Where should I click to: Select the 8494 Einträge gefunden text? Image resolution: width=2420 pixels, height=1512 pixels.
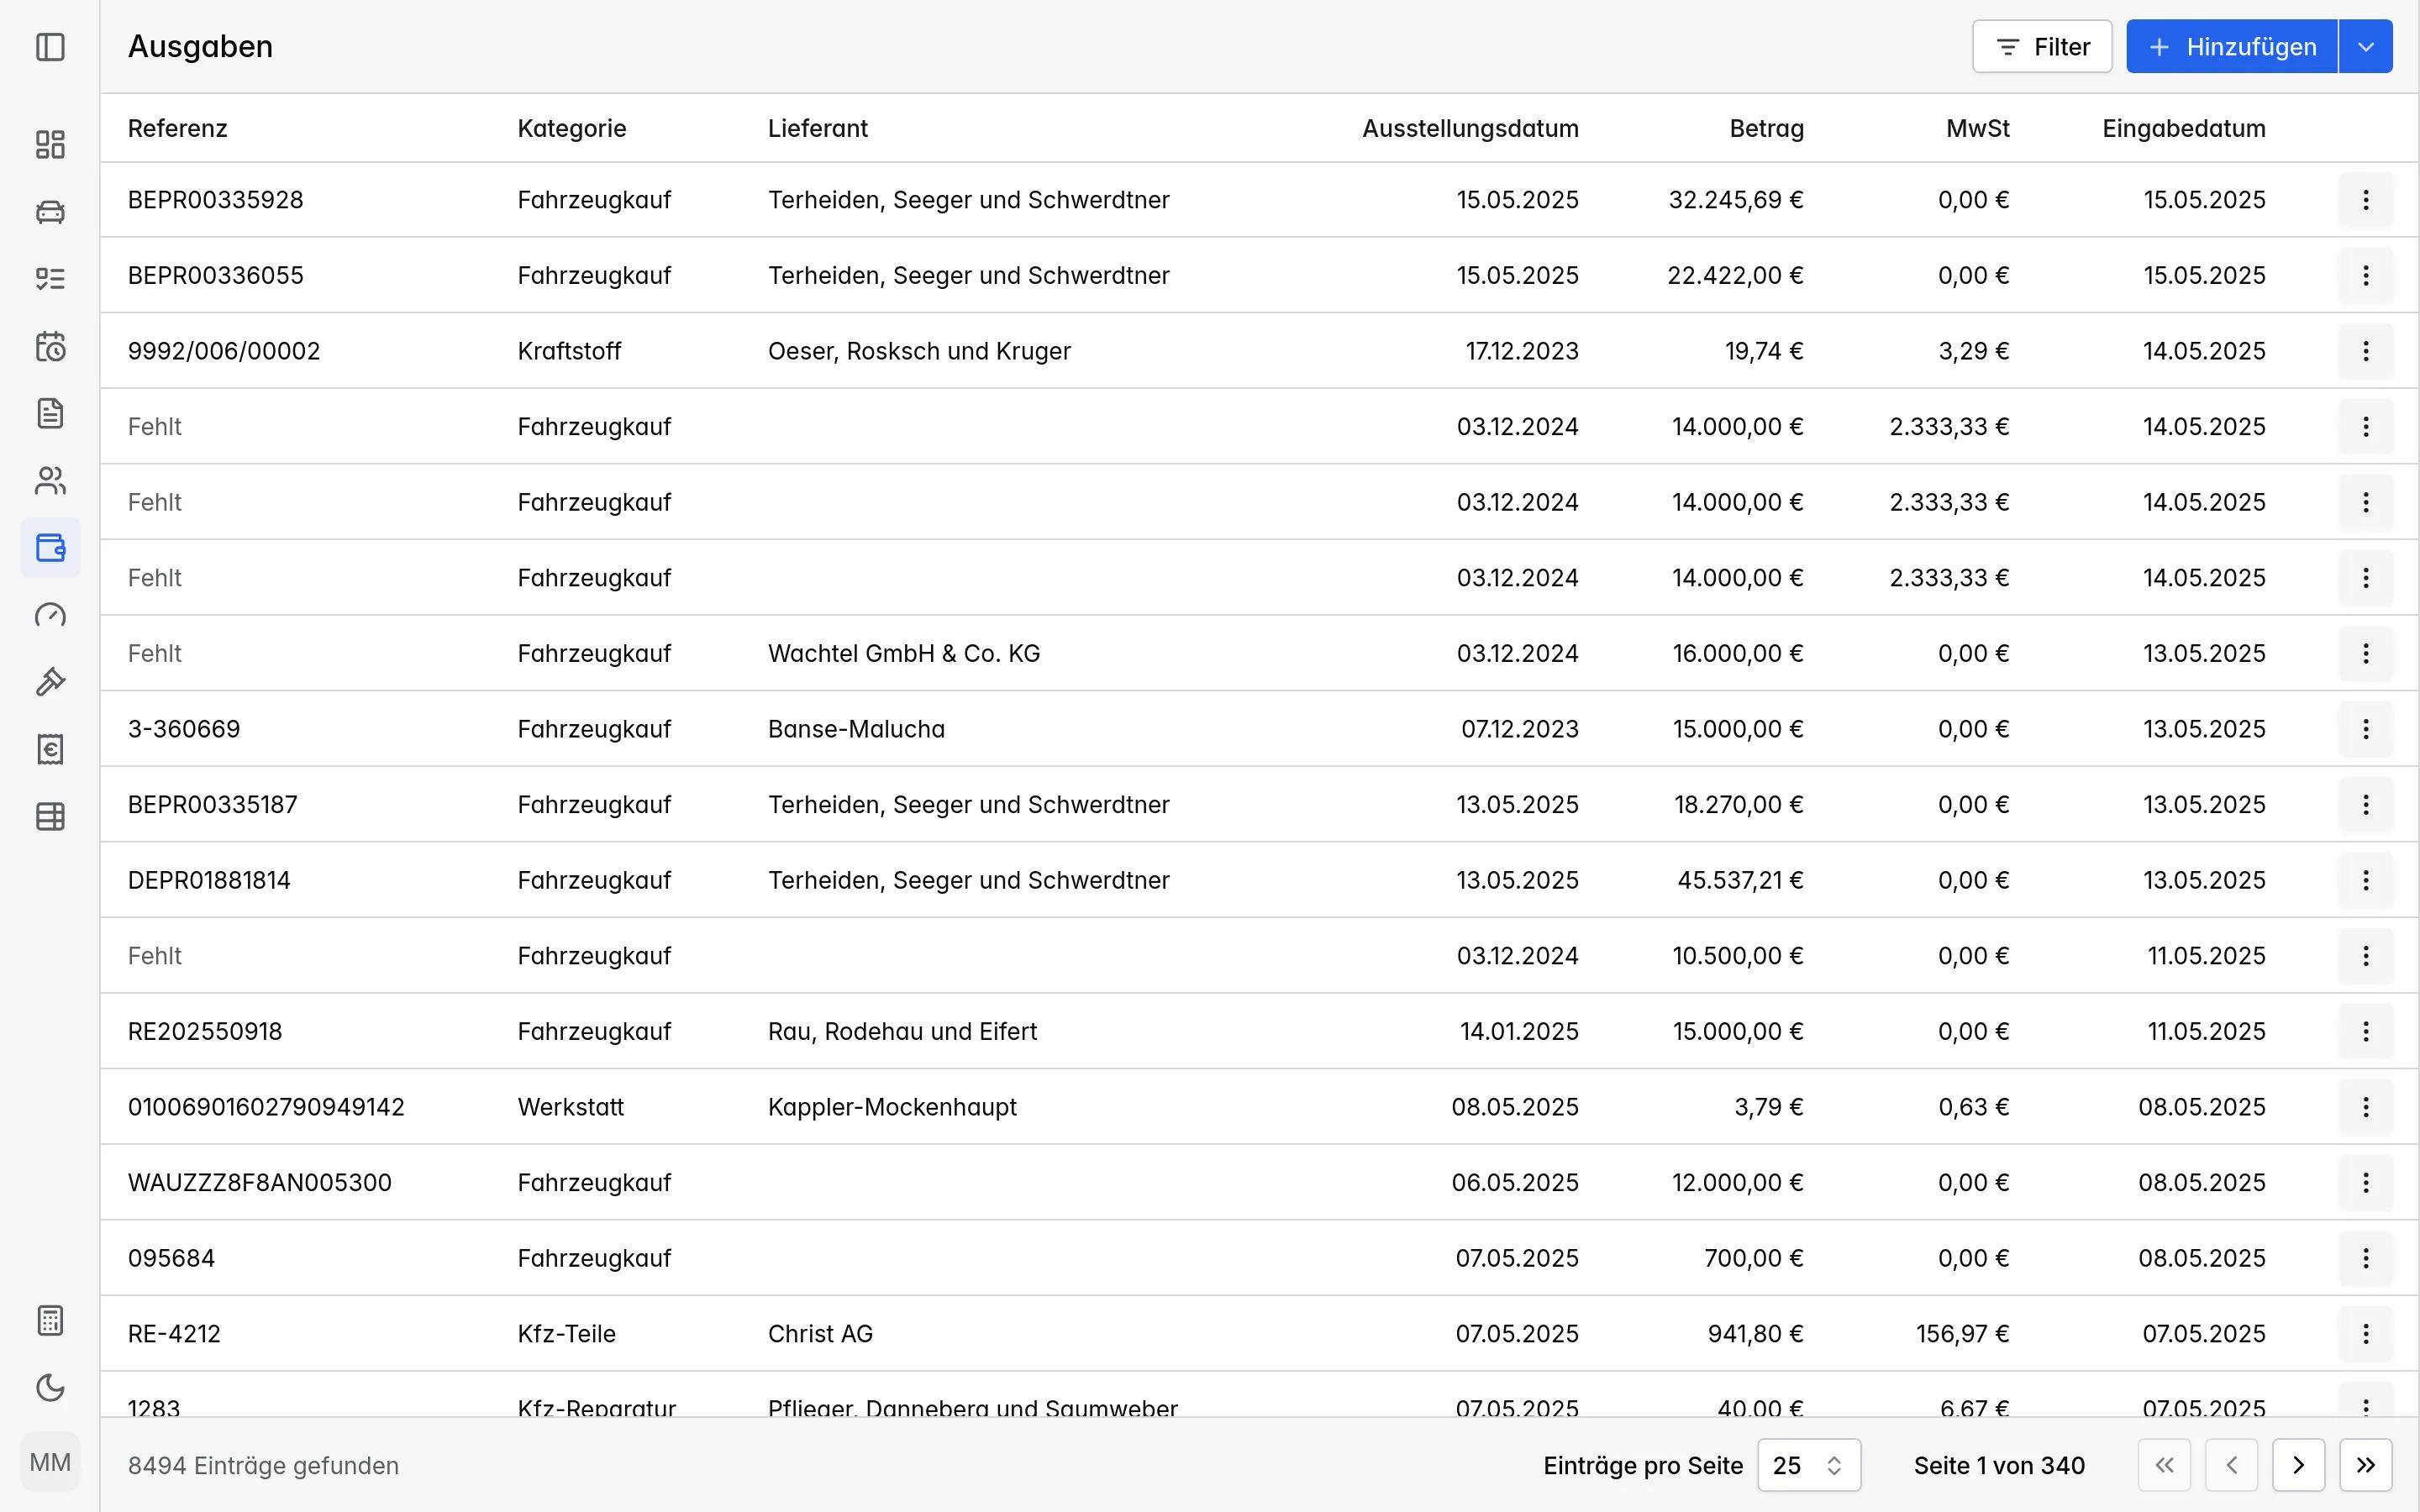click(x=263, y=1466)
